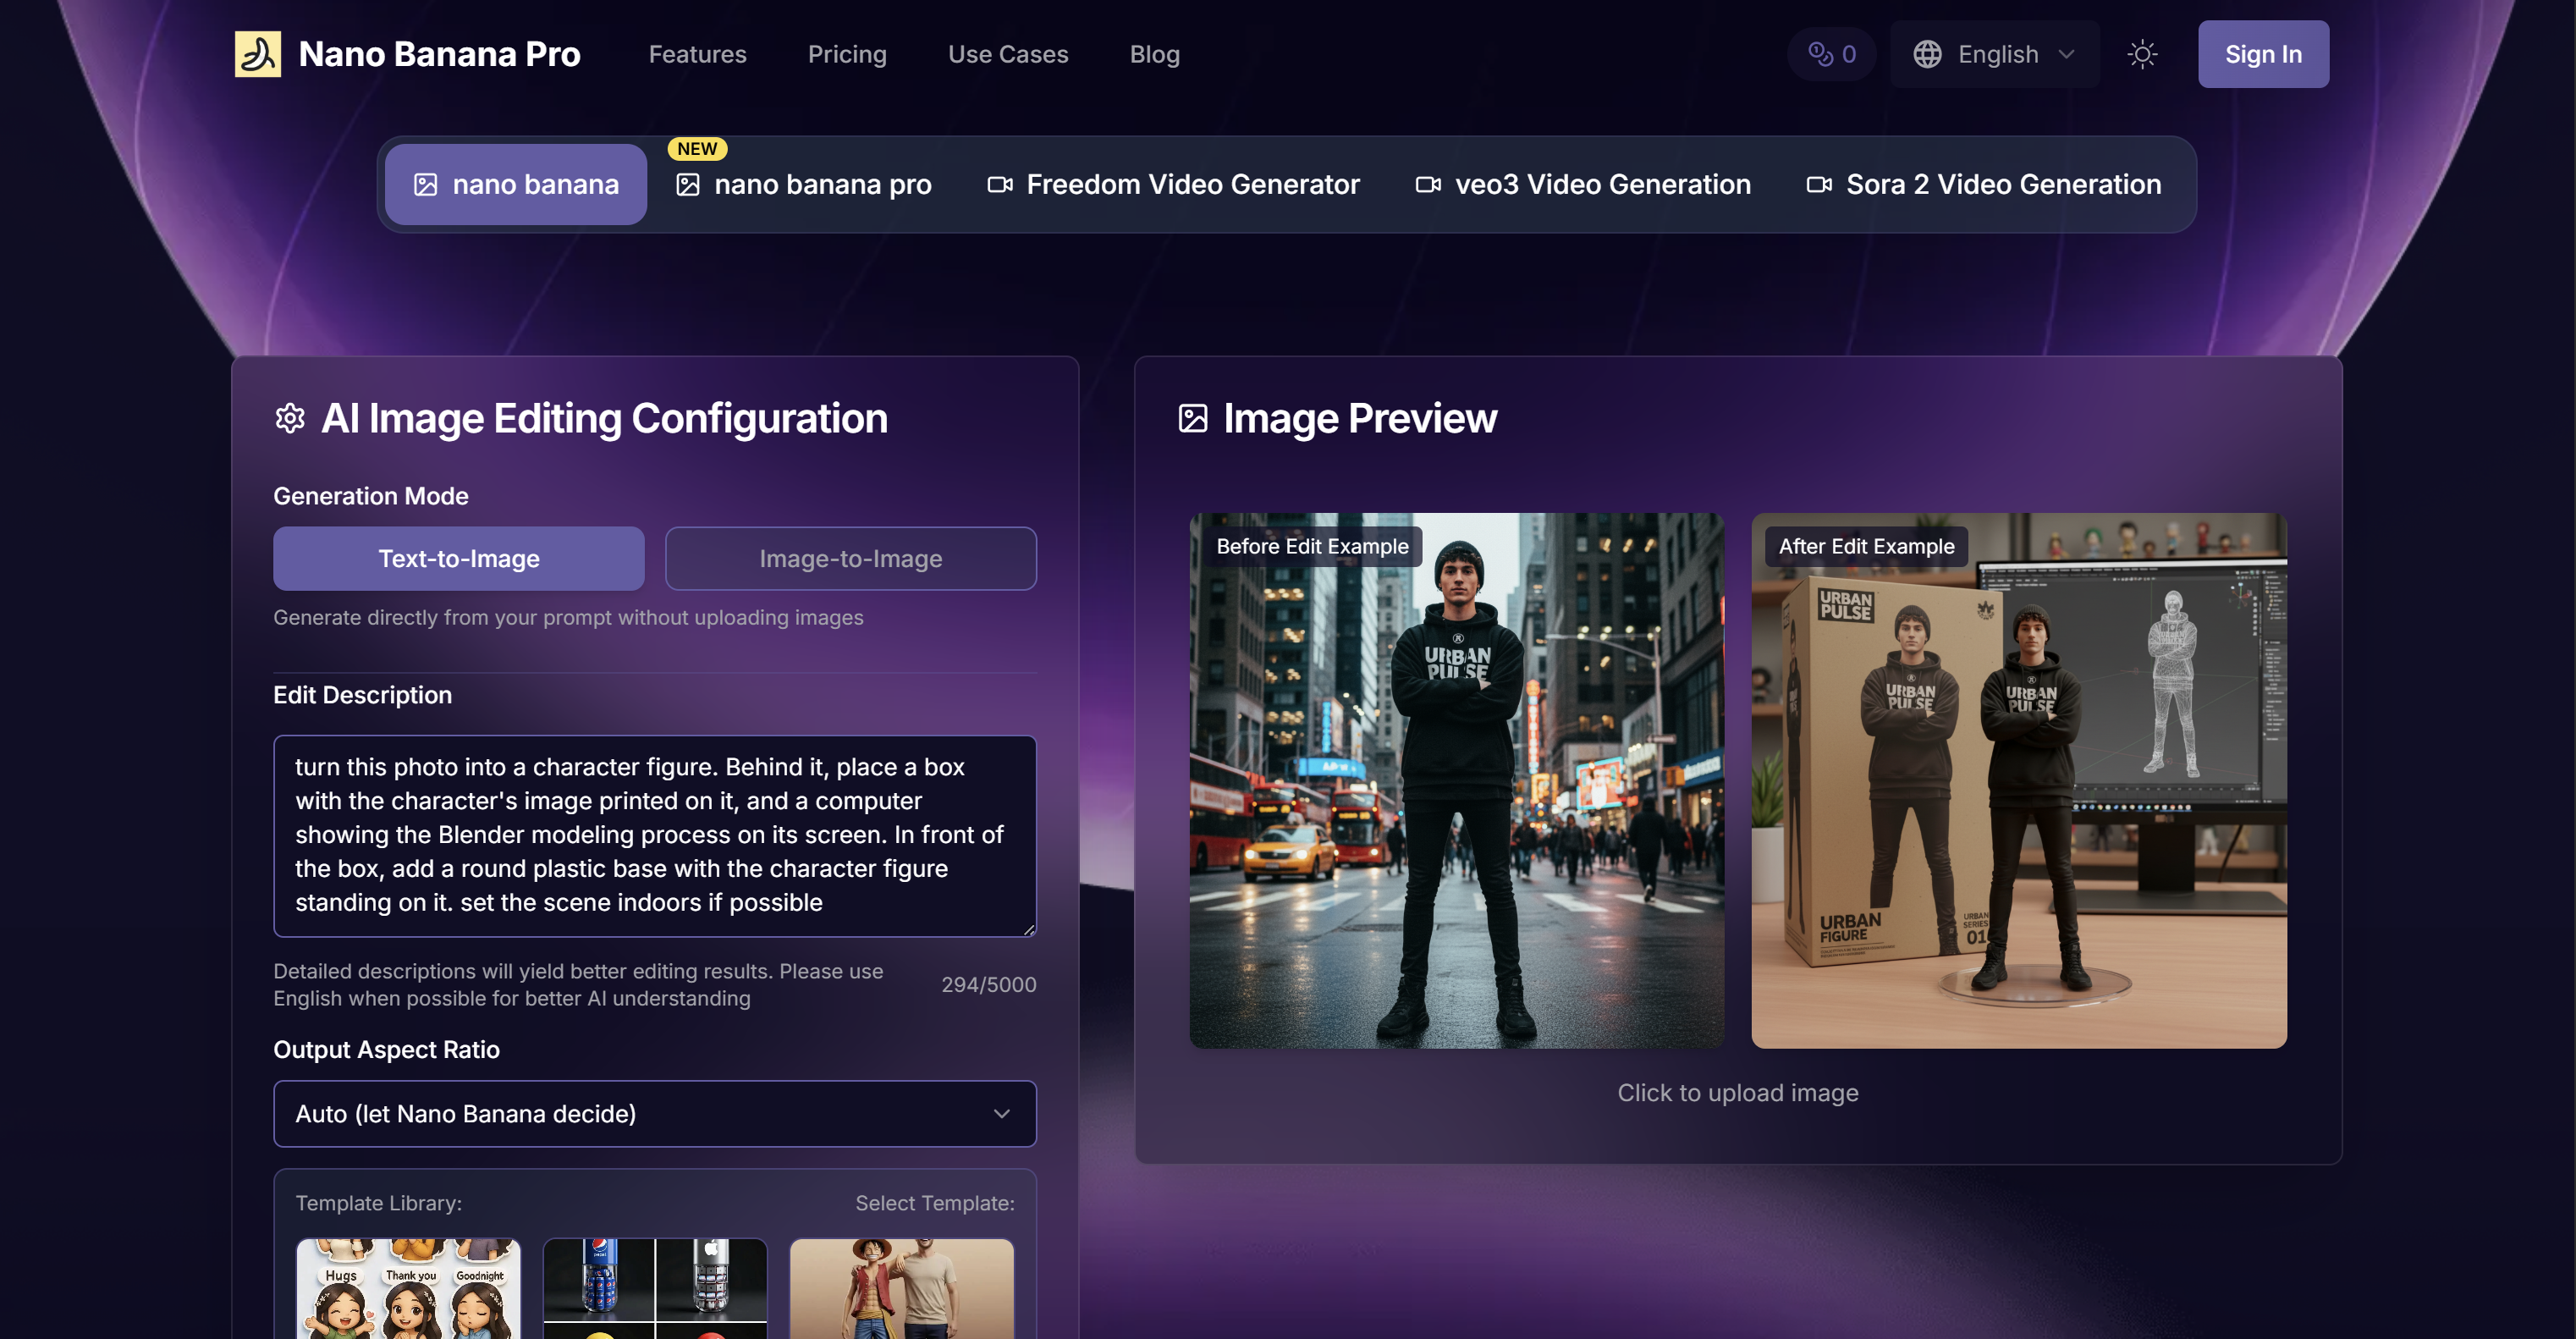The width and height of the screenshot is (2576, 1339).
Task: Click the globe language icon
Action: point(1927,54)
